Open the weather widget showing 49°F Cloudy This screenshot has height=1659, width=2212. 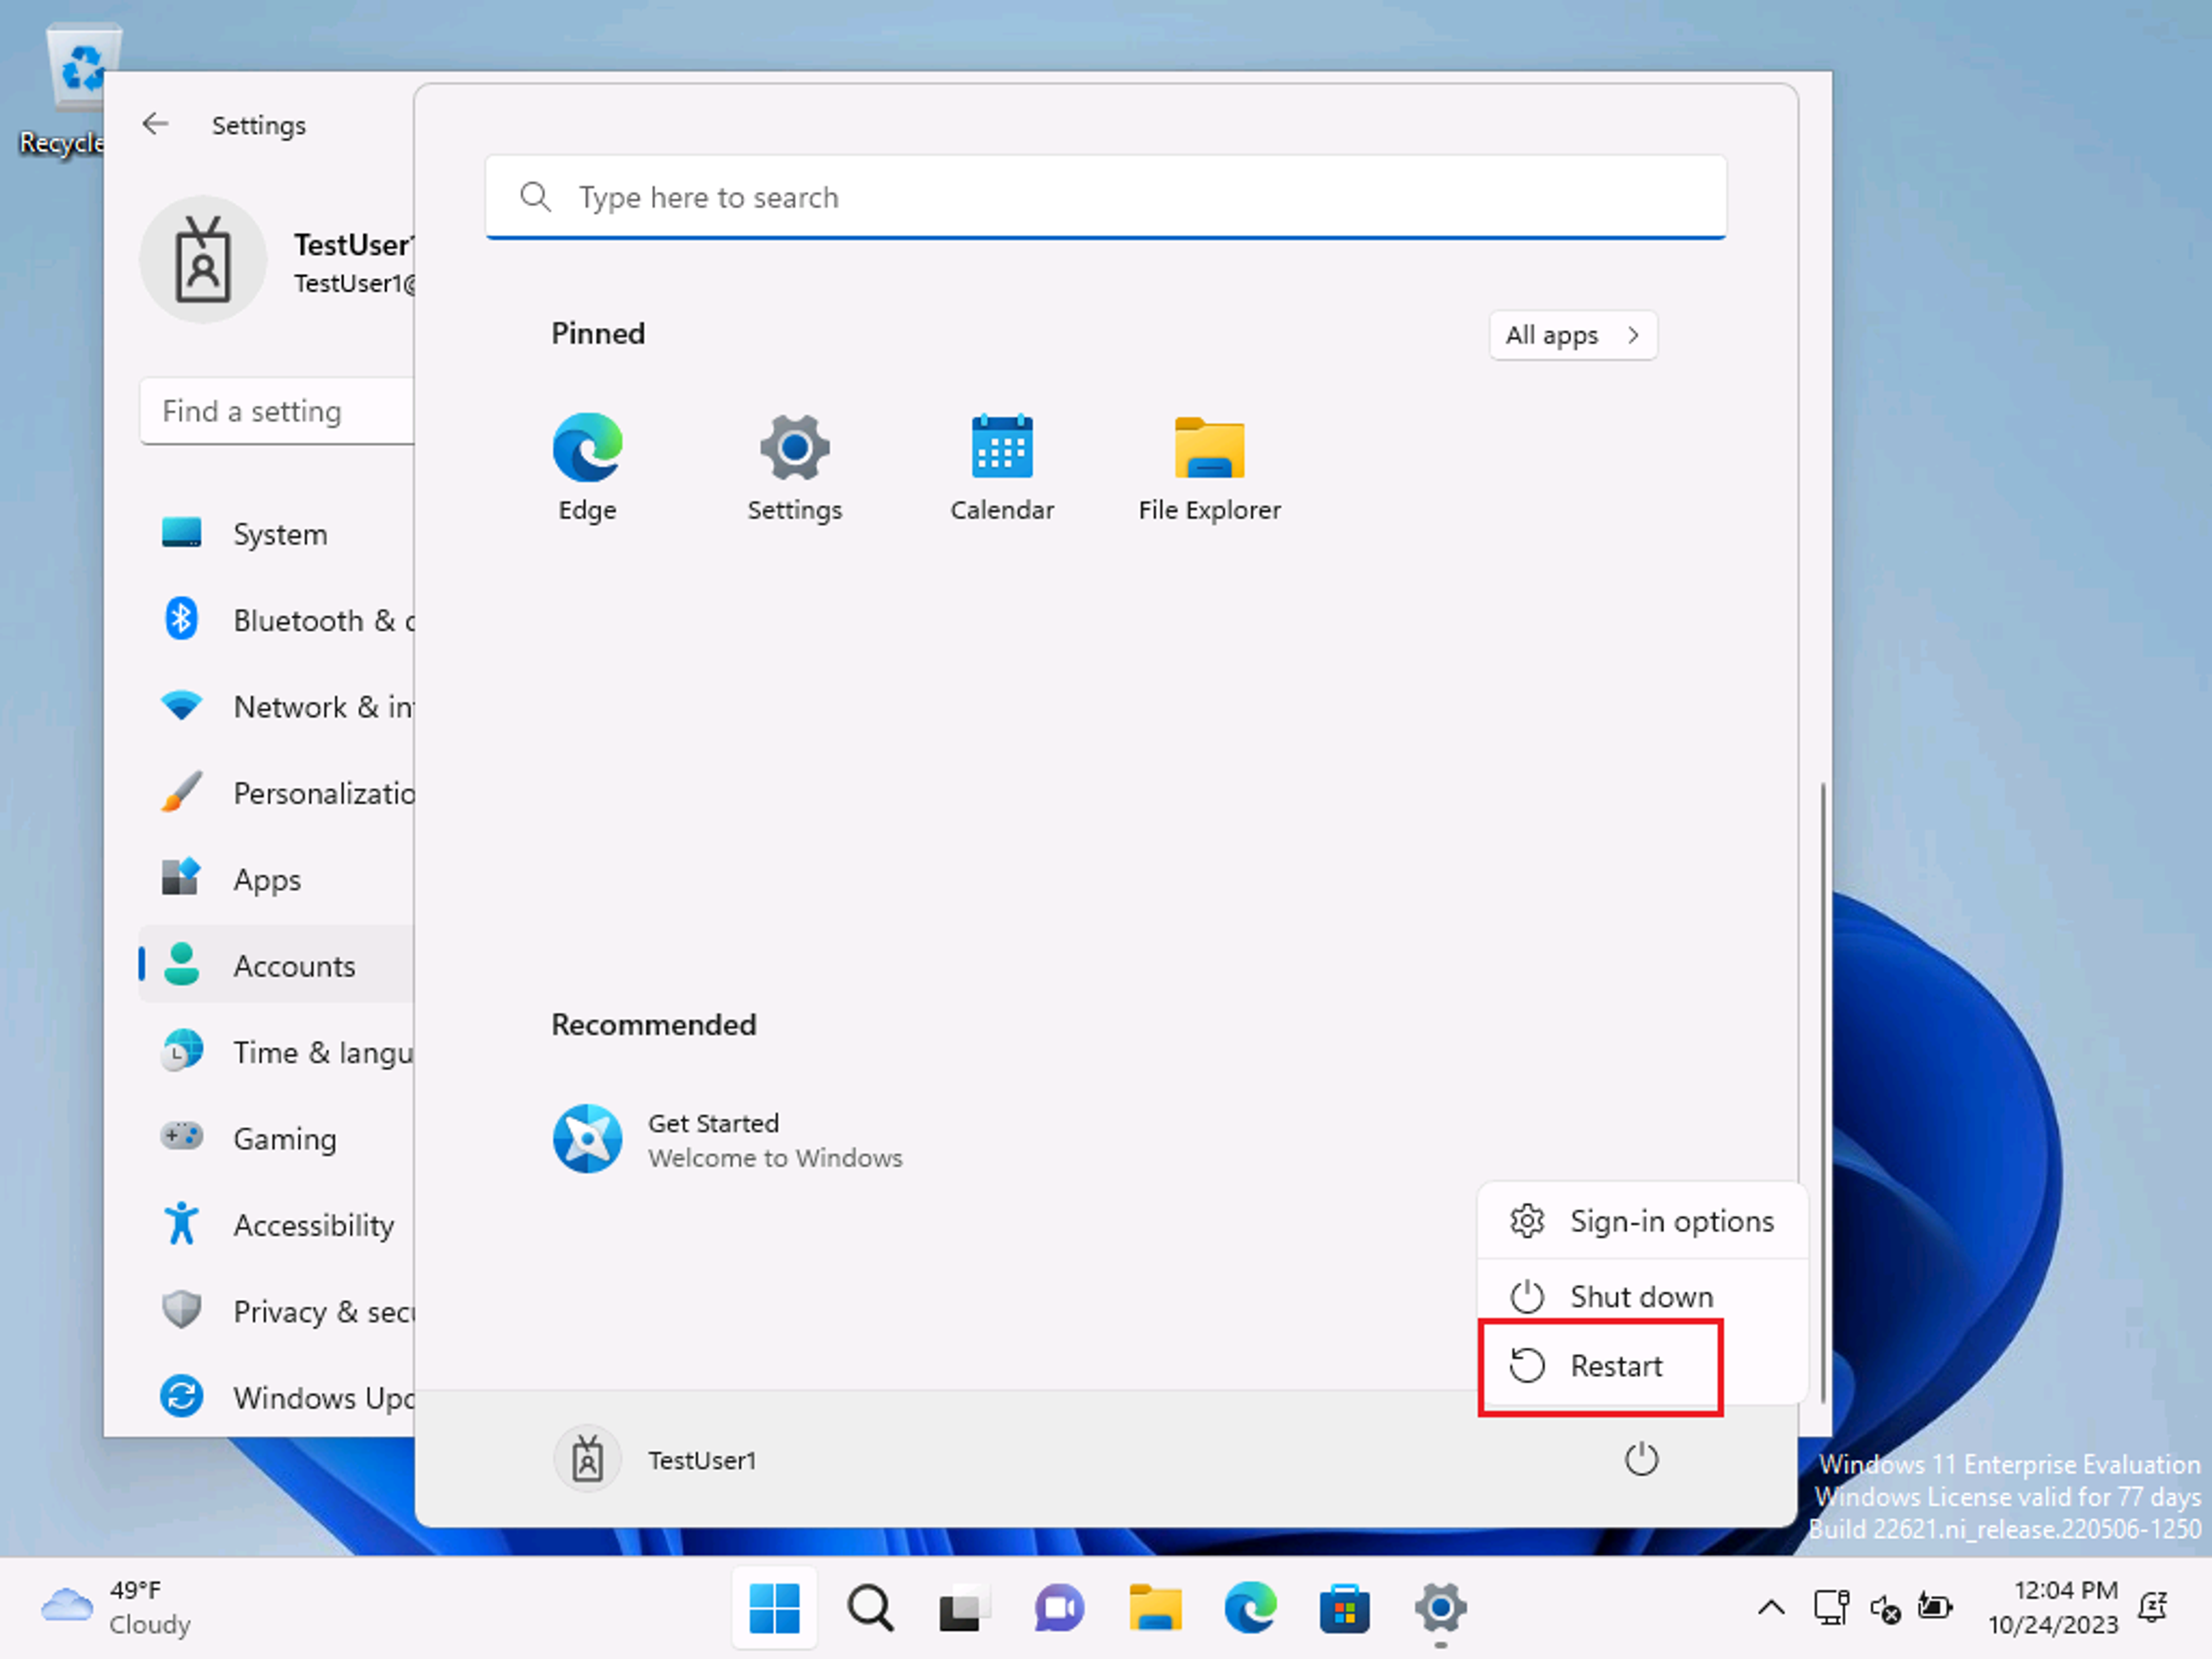pos(116,1608)
